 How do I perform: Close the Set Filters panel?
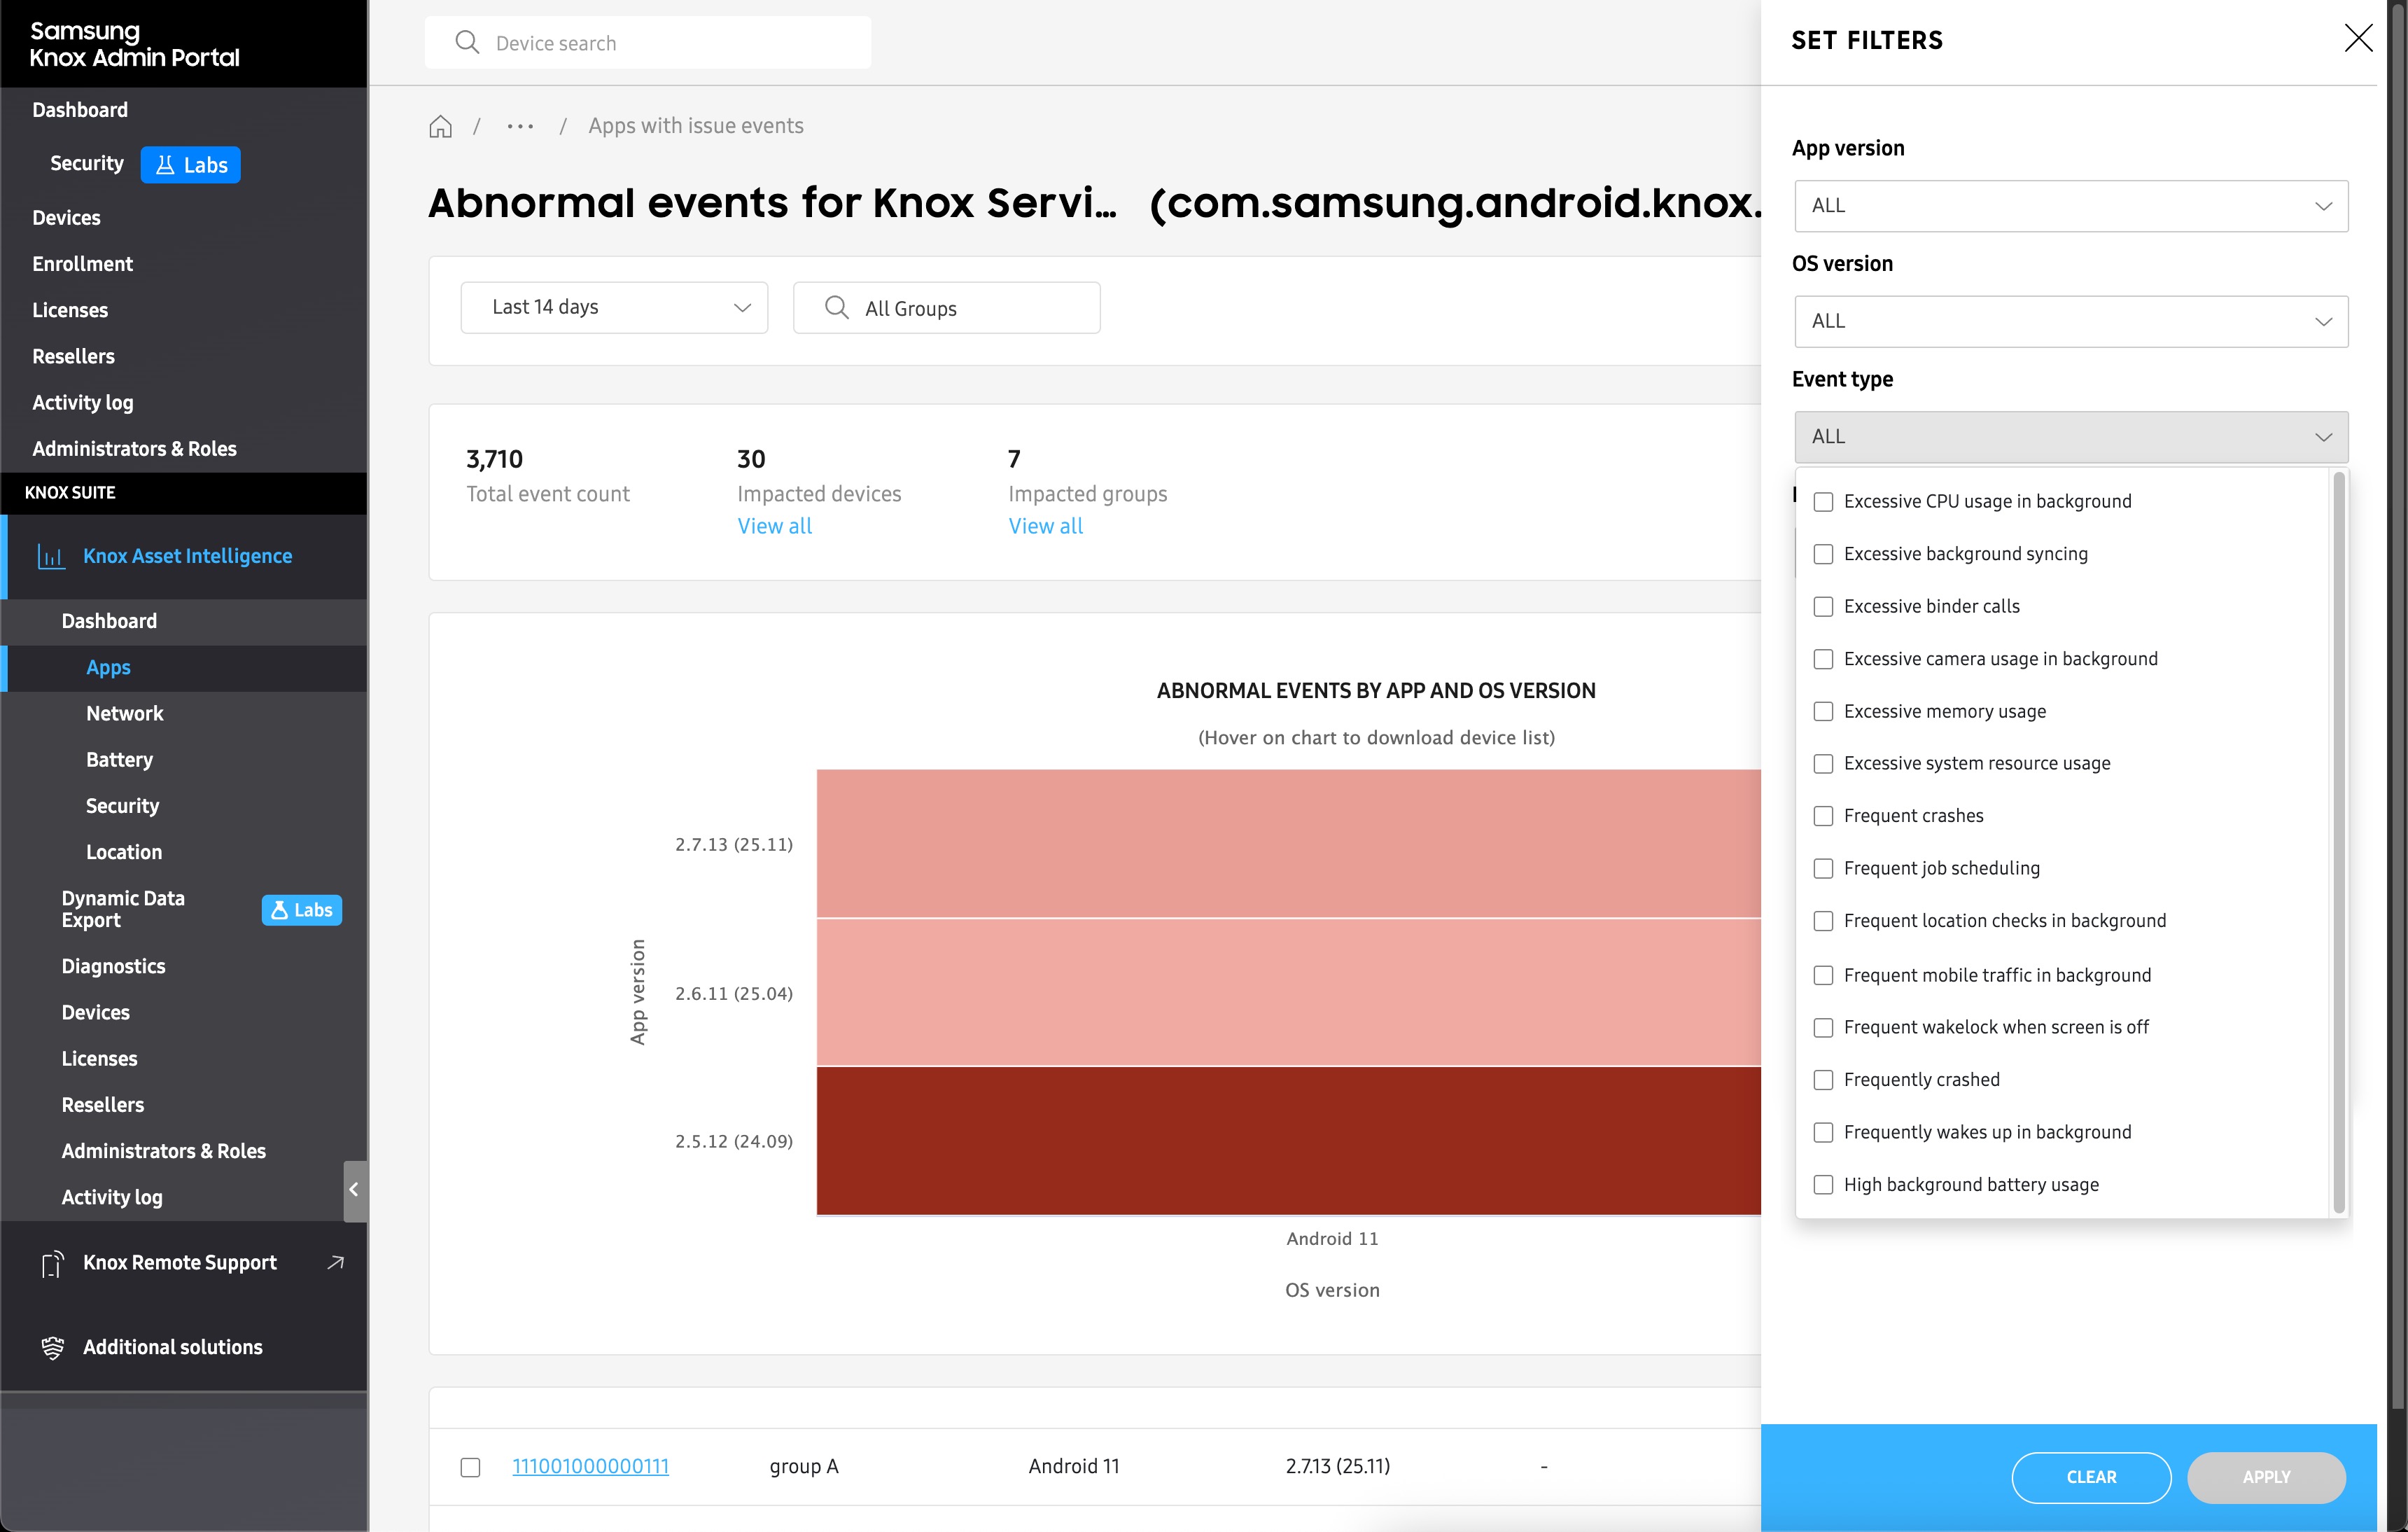pyautogui.click(x=2358, y=39)
